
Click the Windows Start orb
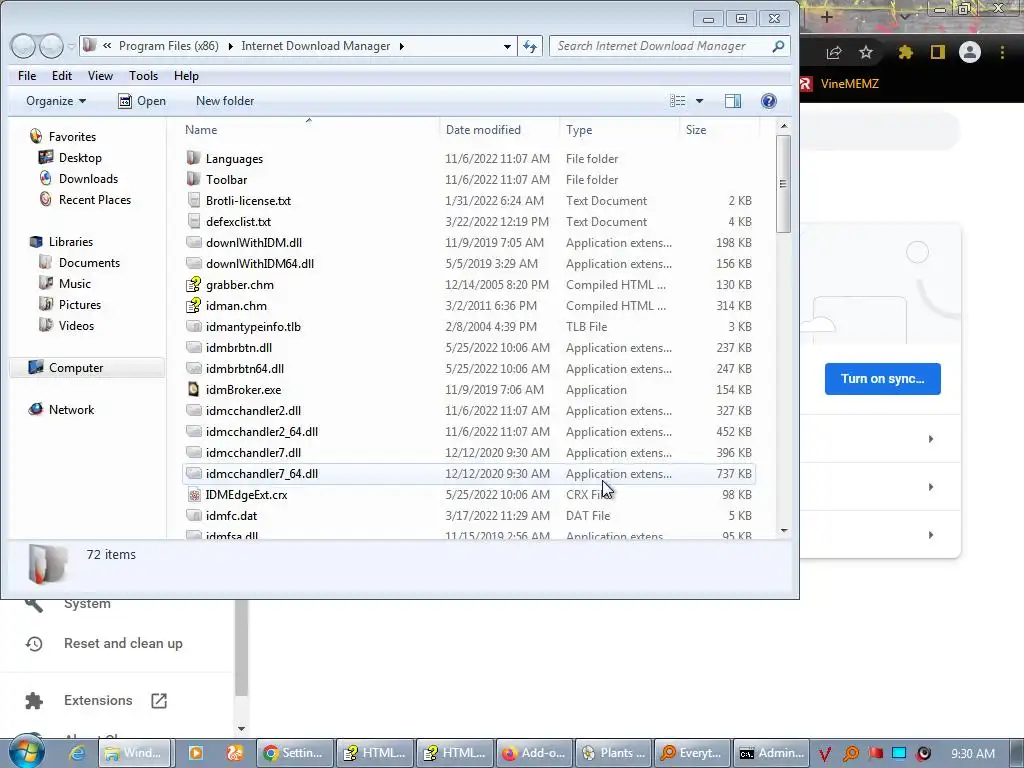point(26,752)
